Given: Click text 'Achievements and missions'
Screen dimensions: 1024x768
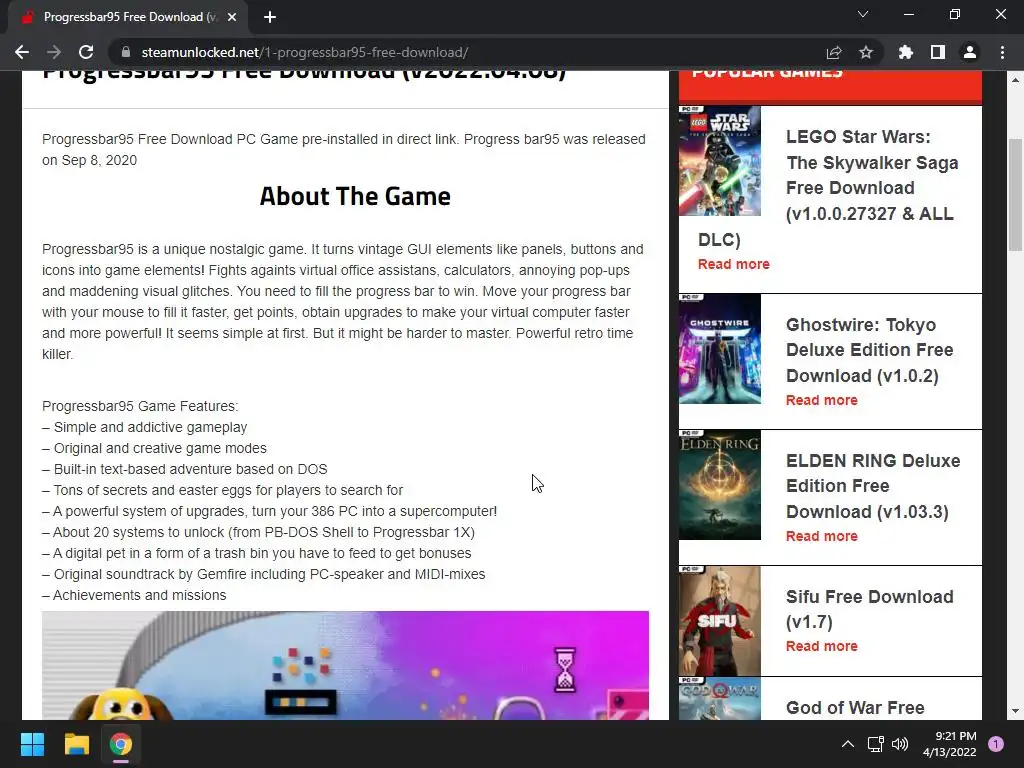Looking at the screenshot, I should [140, 595].
